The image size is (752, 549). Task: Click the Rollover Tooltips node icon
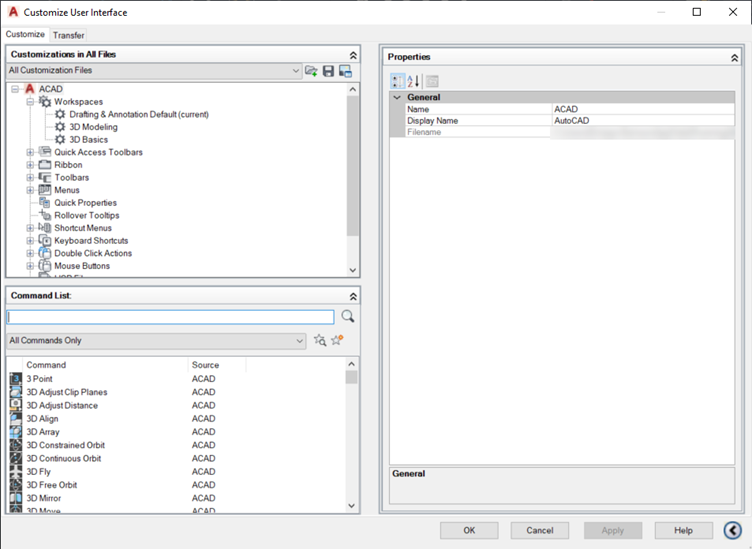pos(45,215)
